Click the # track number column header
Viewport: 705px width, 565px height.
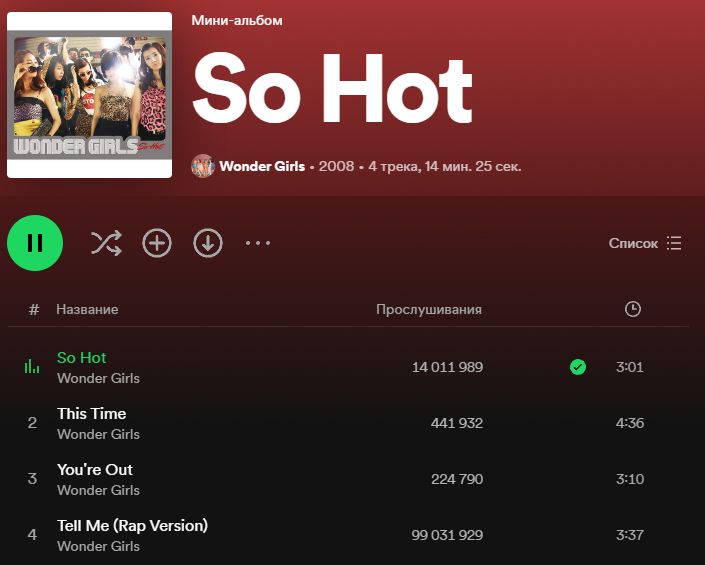click(x=34, y=309)
